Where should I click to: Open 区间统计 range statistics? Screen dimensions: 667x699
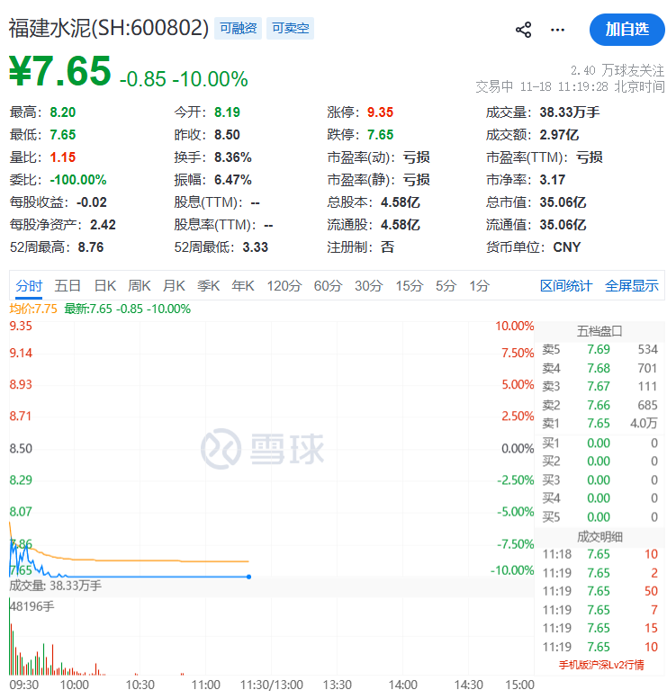point(566,286)
